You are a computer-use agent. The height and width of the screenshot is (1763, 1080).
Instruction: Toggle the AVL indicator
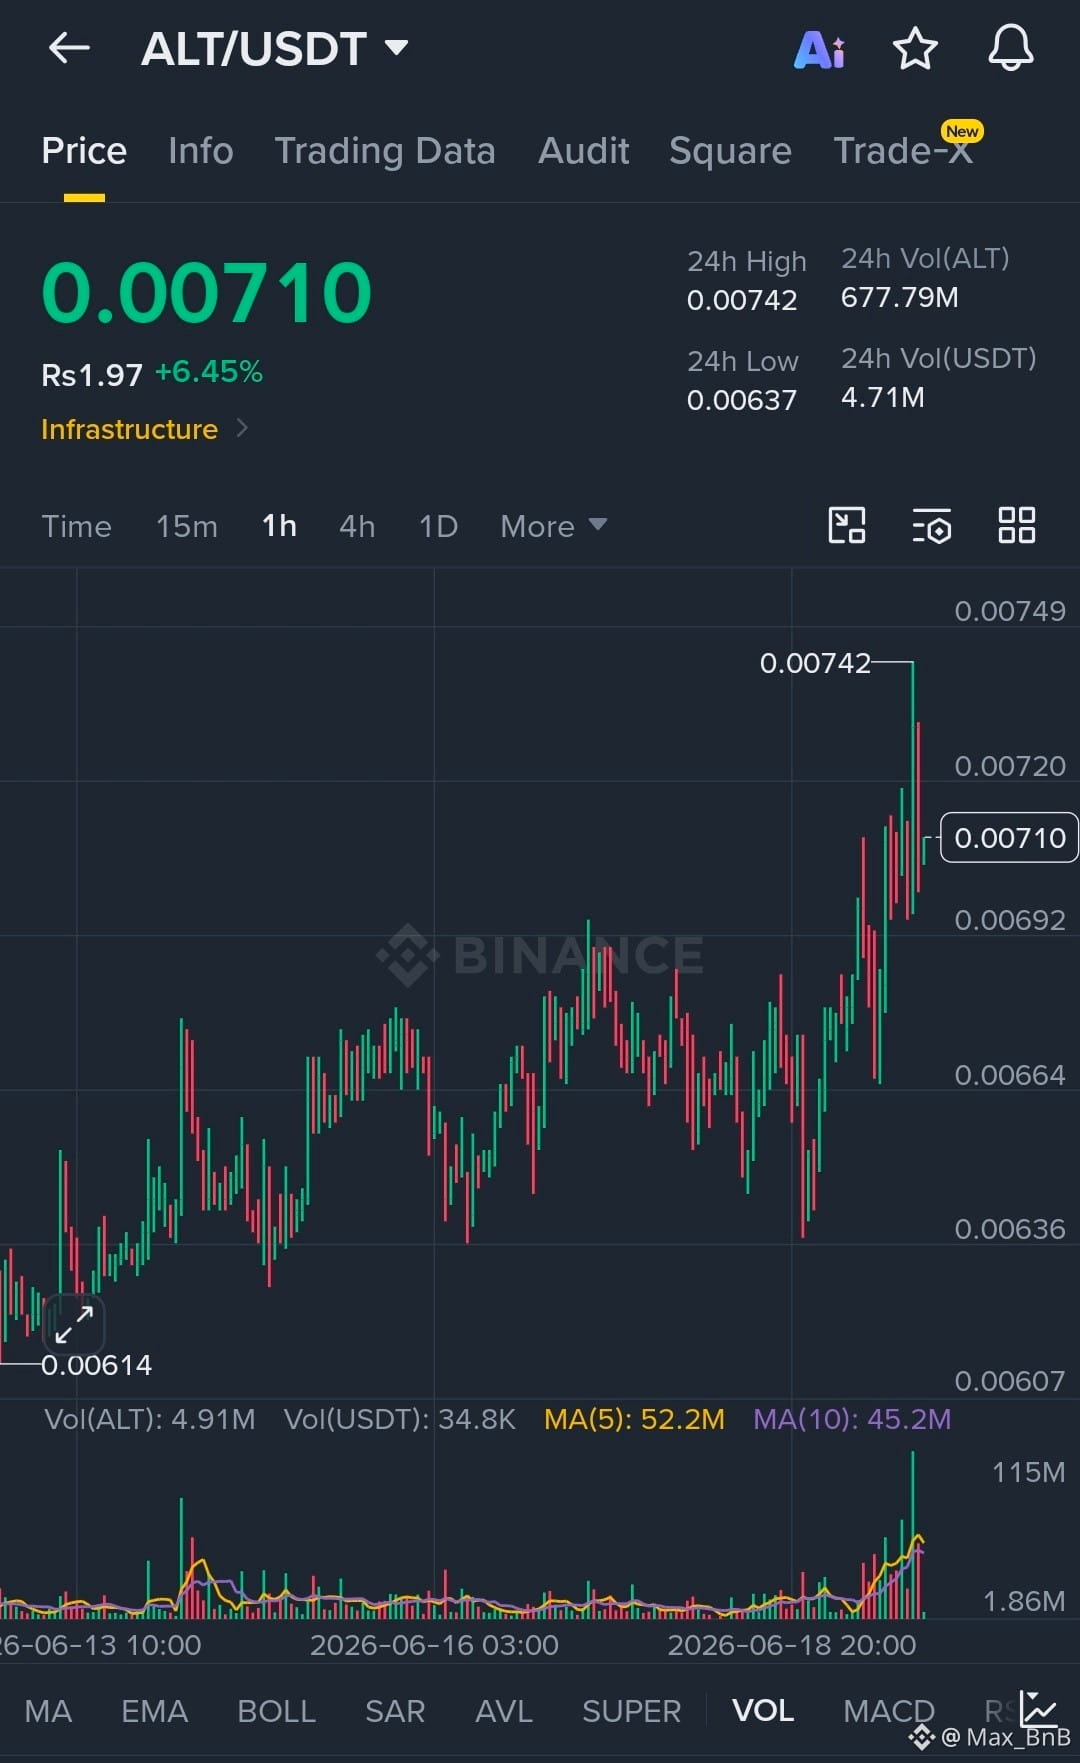504,1711
